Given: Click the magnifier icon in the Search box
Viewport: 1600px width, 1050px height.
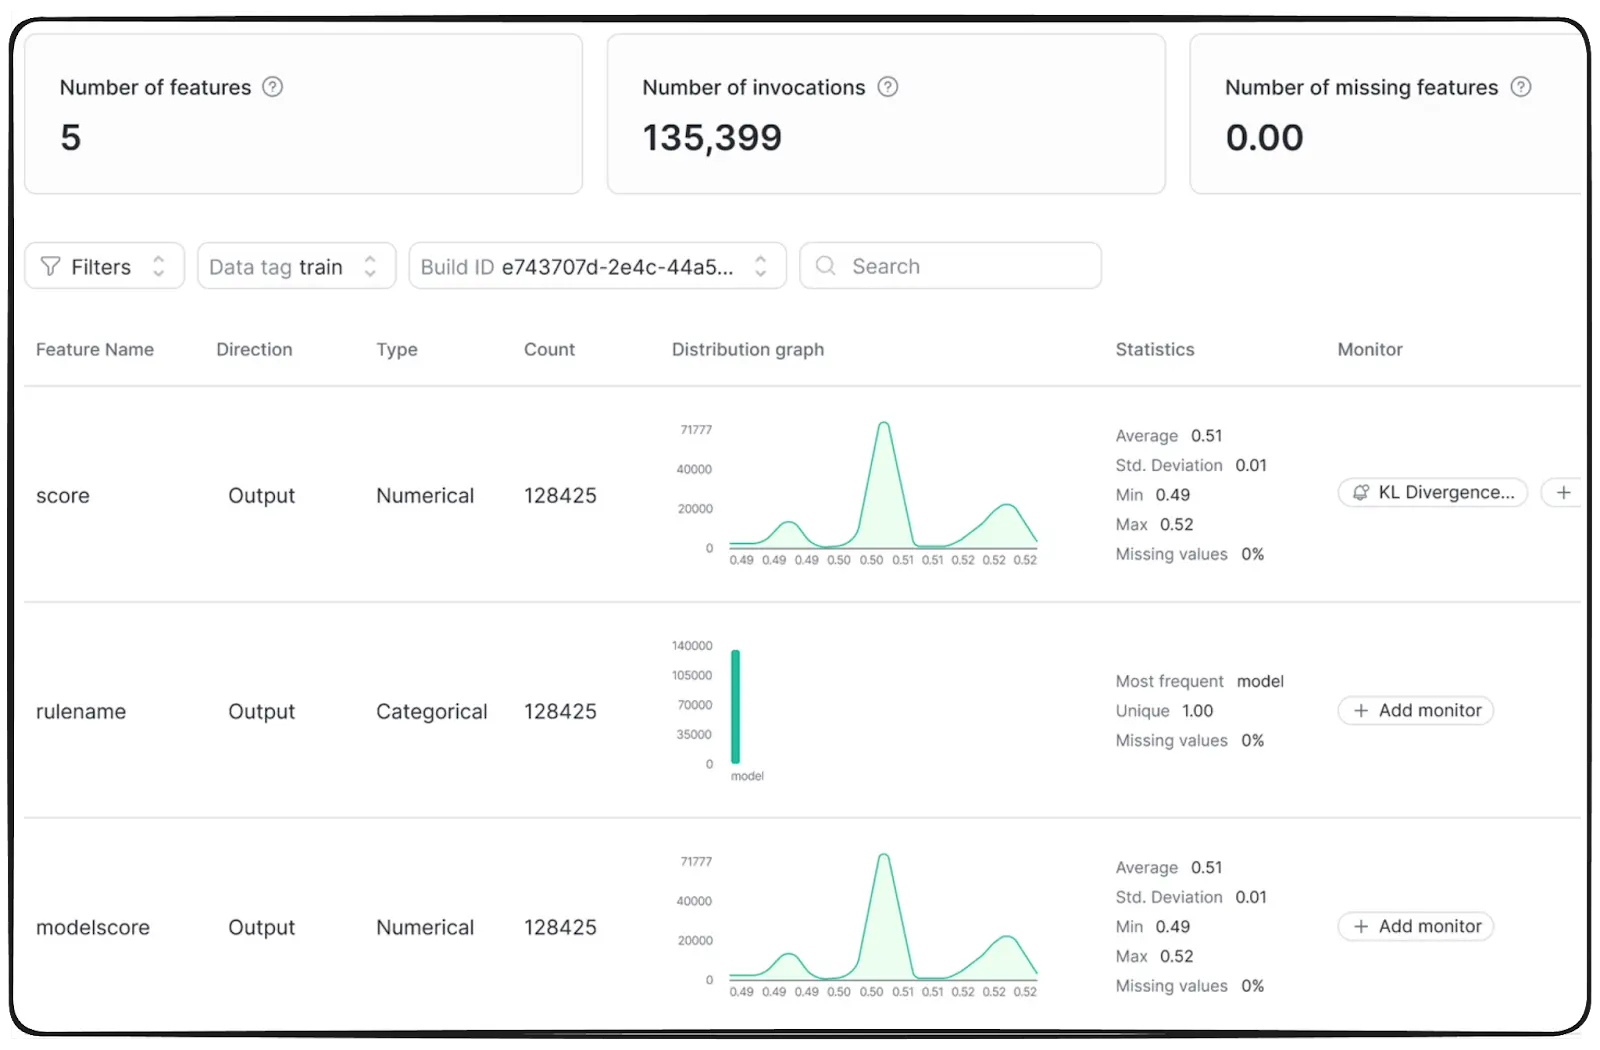Looking at the screenshot, I should pyautogui.click(x=824, y=266).
